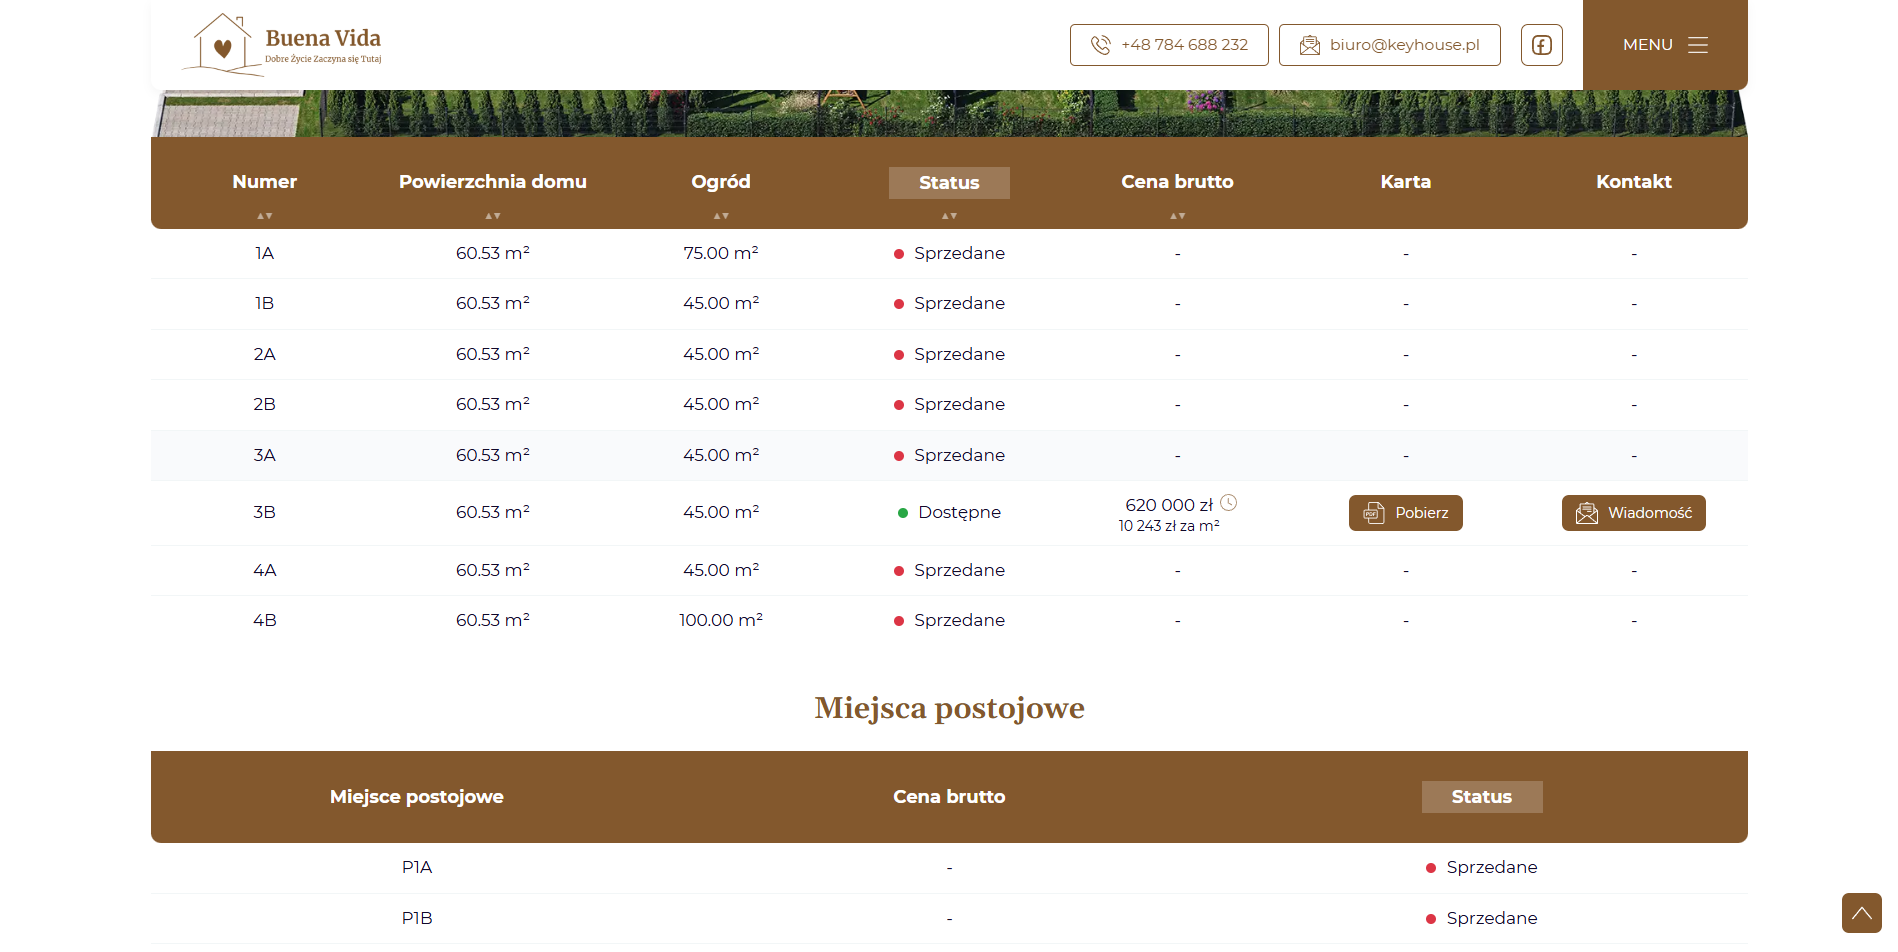Click house number 1B cell
Image resolution: width=1898 pixels, height=952 pixels.
265,303
